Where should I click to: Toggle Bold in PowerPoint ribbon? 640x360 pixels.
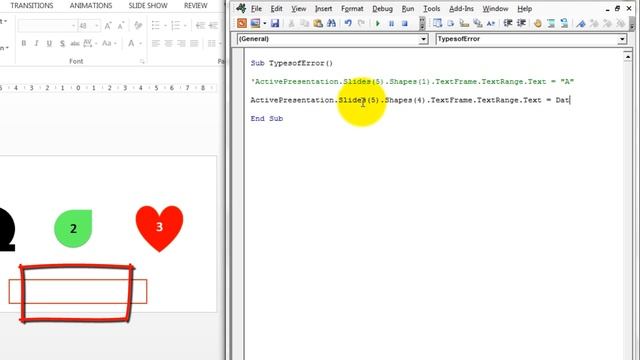(x=24, y=43)
